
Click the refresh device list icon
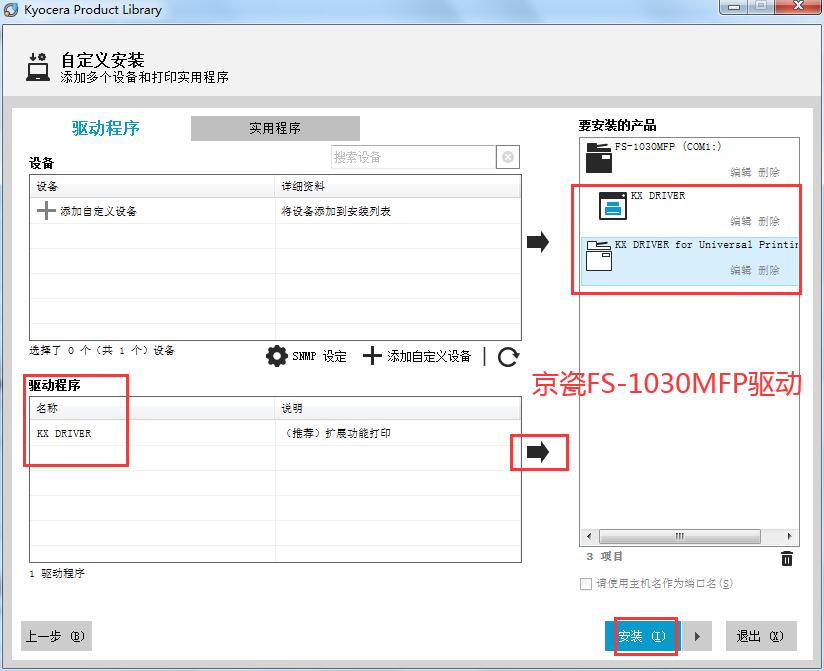pyautogui.click(x=508, y=356)
